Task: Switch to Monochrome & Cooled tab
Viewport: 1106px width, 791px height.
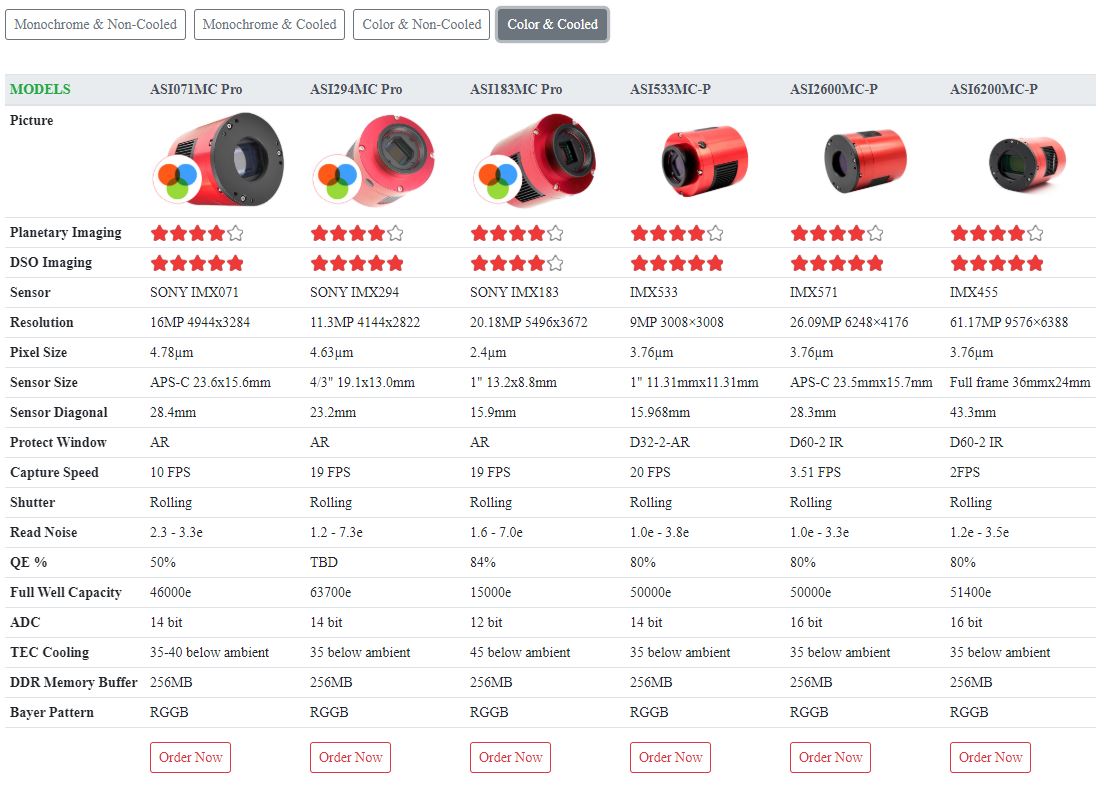Action: tap(269, 24)
